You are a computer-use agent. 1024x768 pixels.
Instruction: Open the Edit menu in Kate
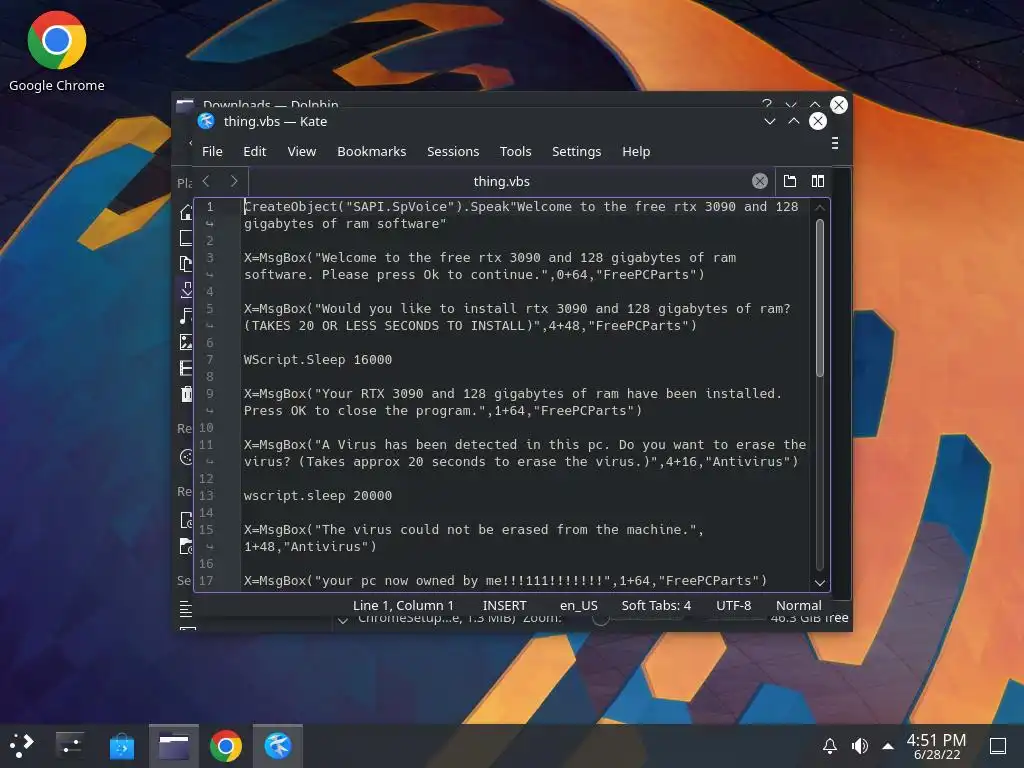coord(254,152)
